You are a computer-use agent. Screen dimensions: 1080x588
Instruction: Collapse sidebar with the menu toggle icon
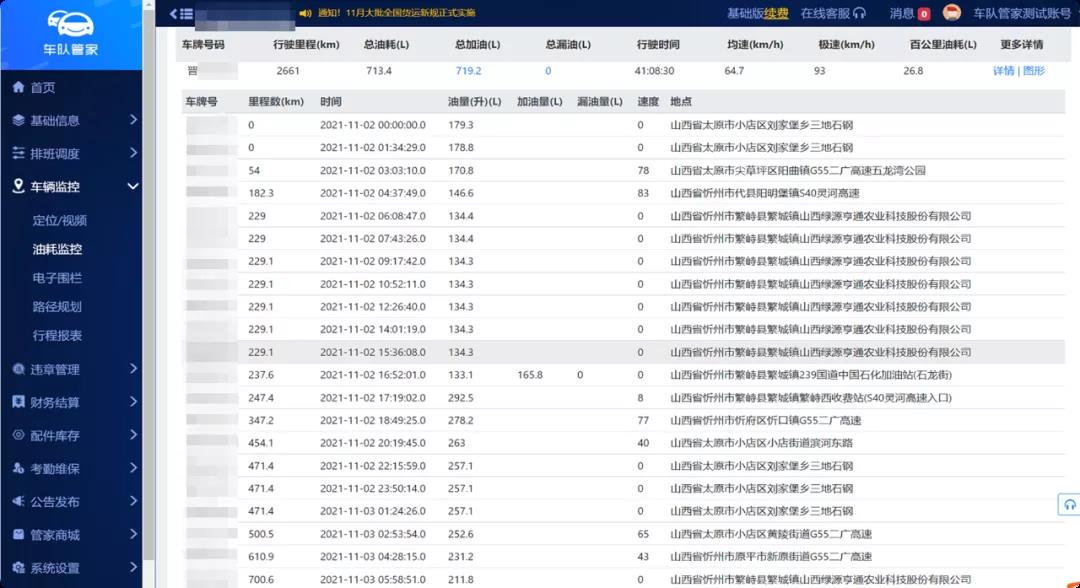(182, 13)
